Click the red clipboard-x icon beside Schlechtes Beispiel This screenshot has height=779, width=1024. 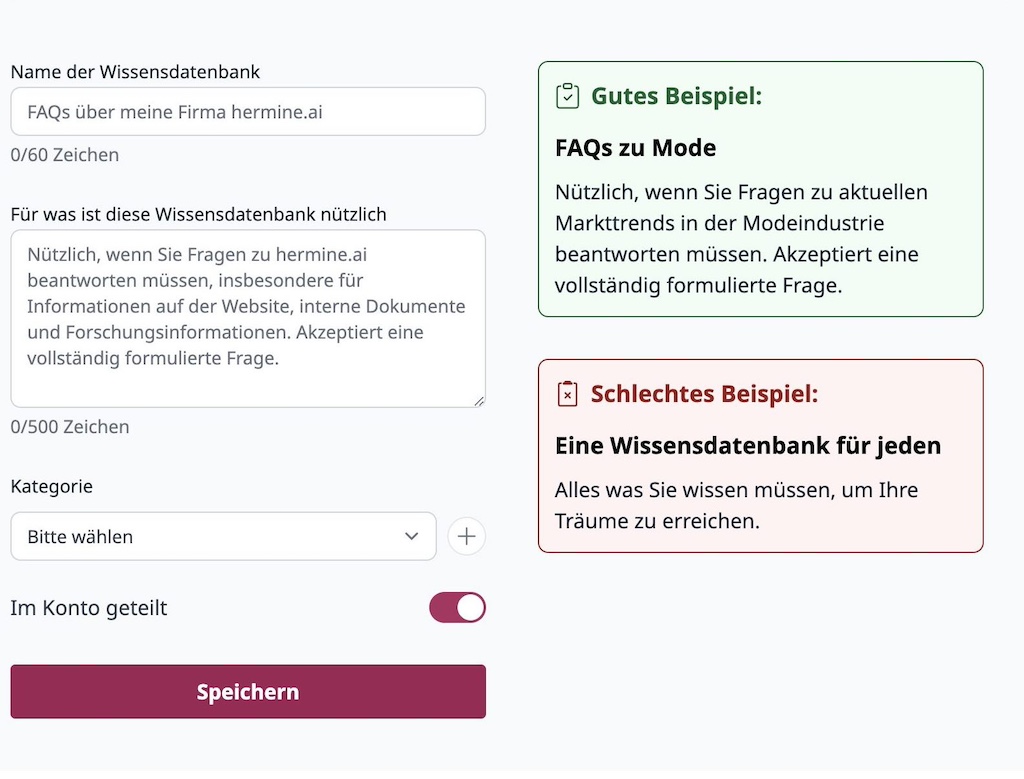coord(568,394)
